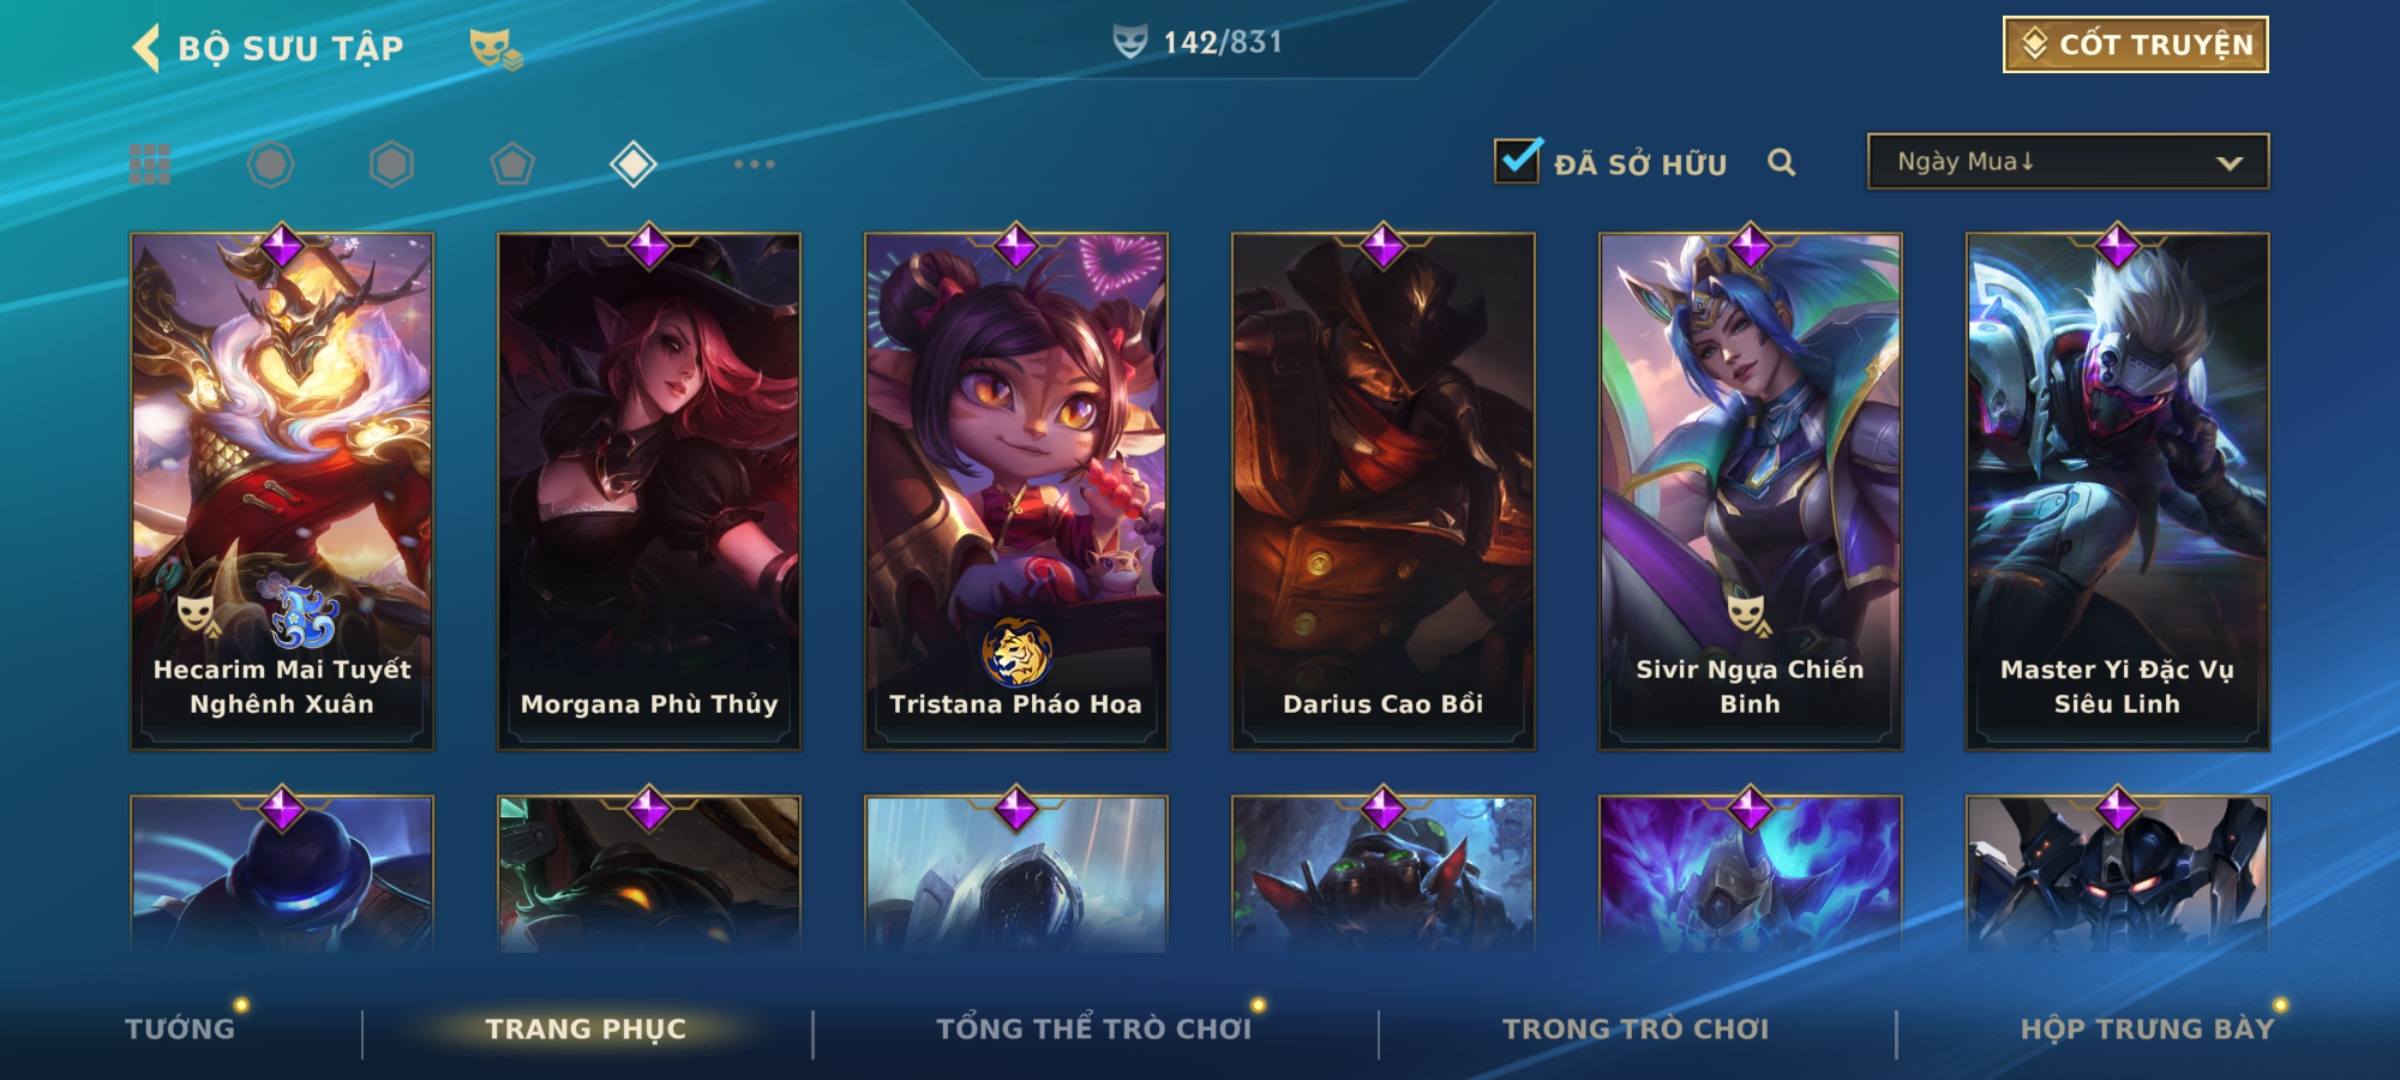The height and width of the screenshot is (1080, 2400).
Task: Select the pentagon rarity filter icon
Action: (512, 164)
